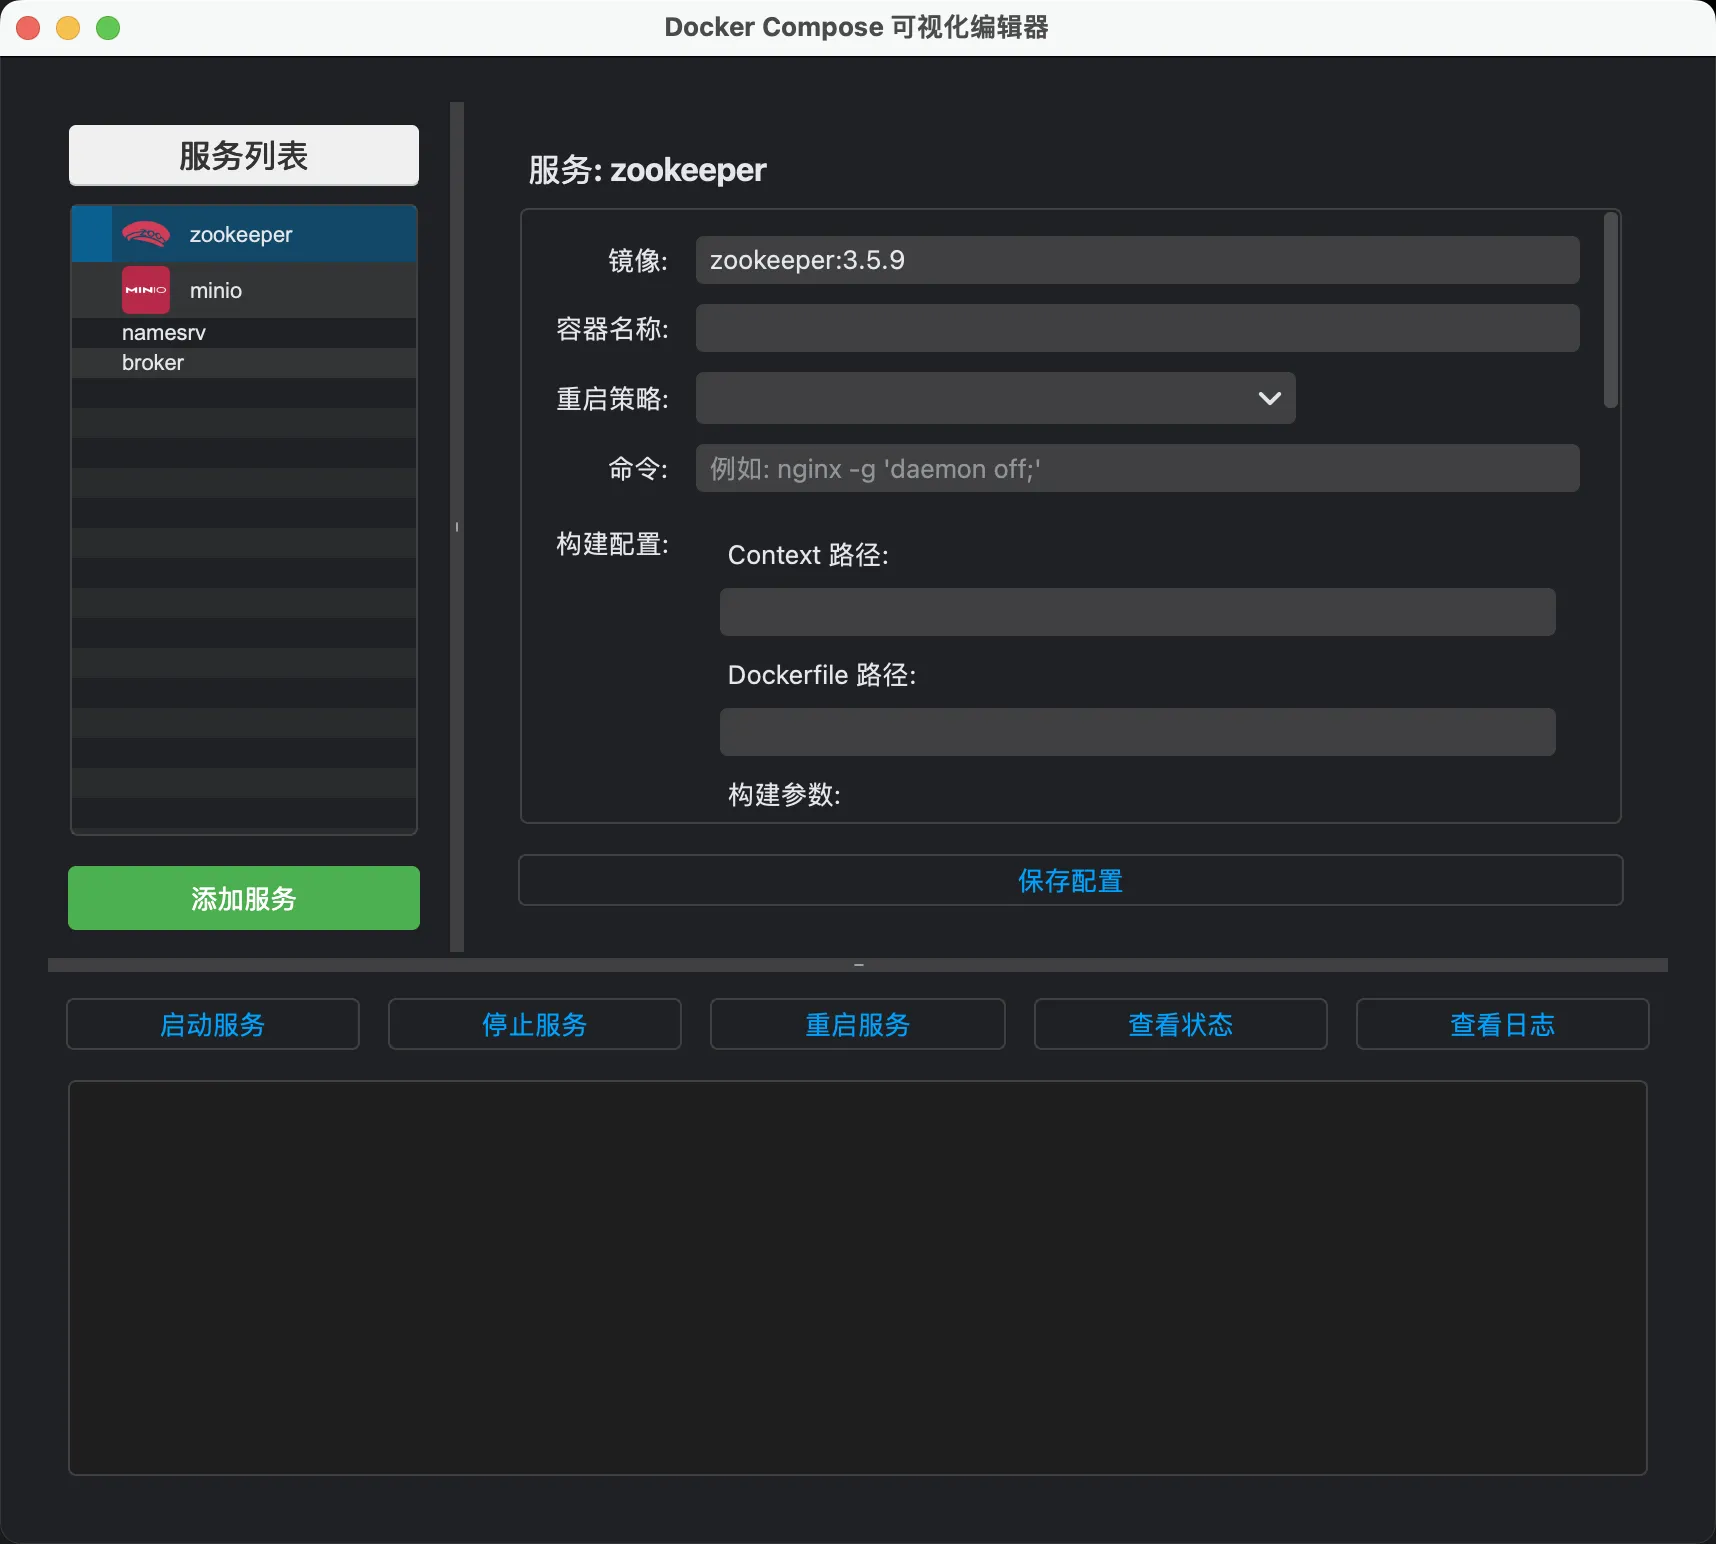Click the service form vertical scrollbar

(1610, 310)
